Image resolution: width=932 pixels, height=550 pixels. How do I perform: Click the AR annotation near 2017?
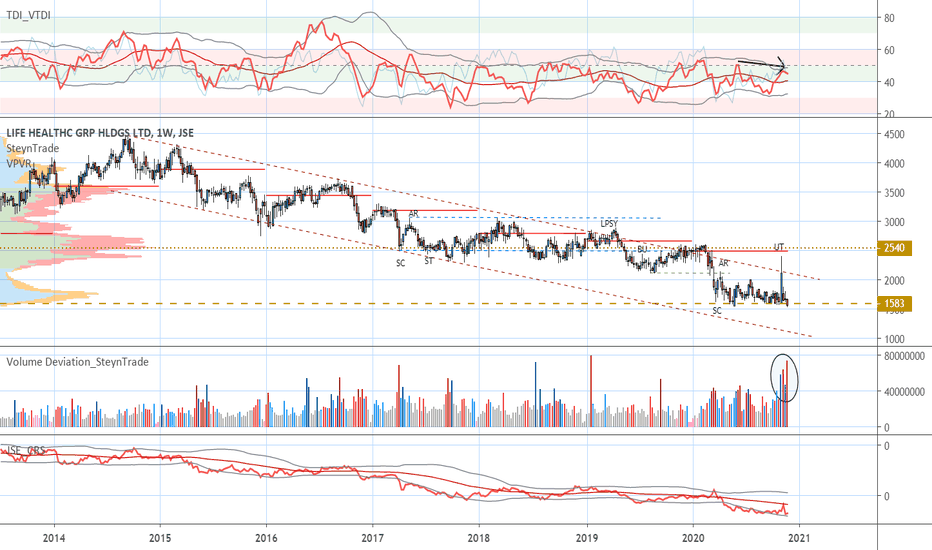(x=413, y=213)
